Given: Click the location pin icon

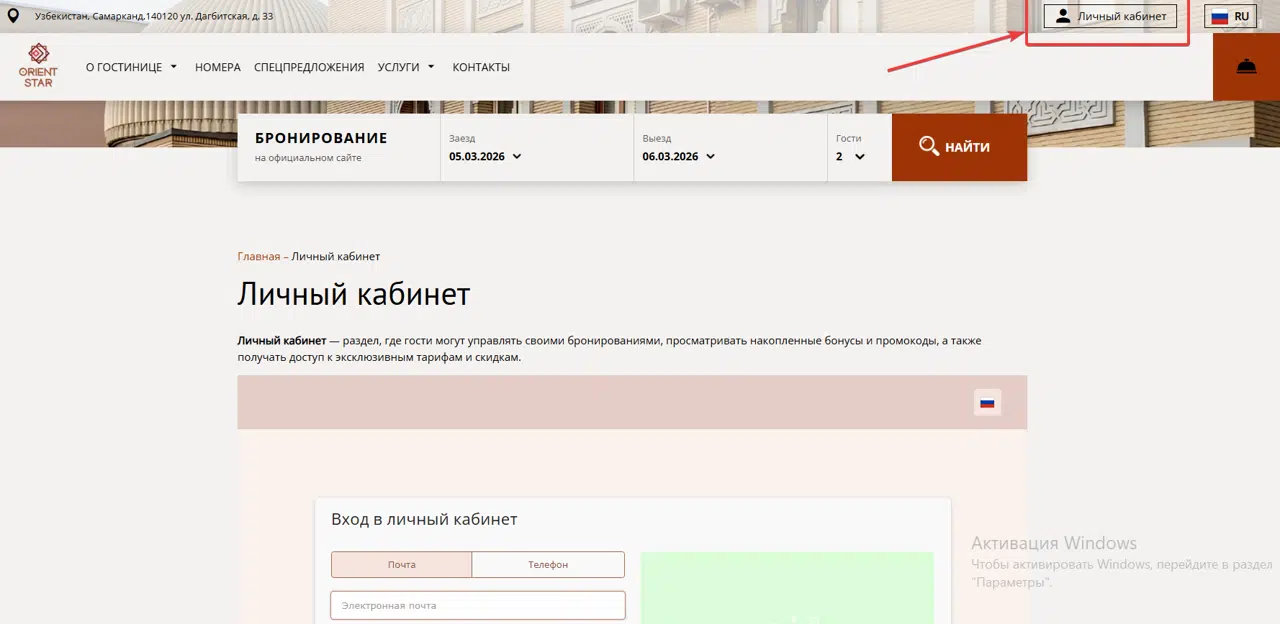Looking at the screenshot, I should 13,16.
